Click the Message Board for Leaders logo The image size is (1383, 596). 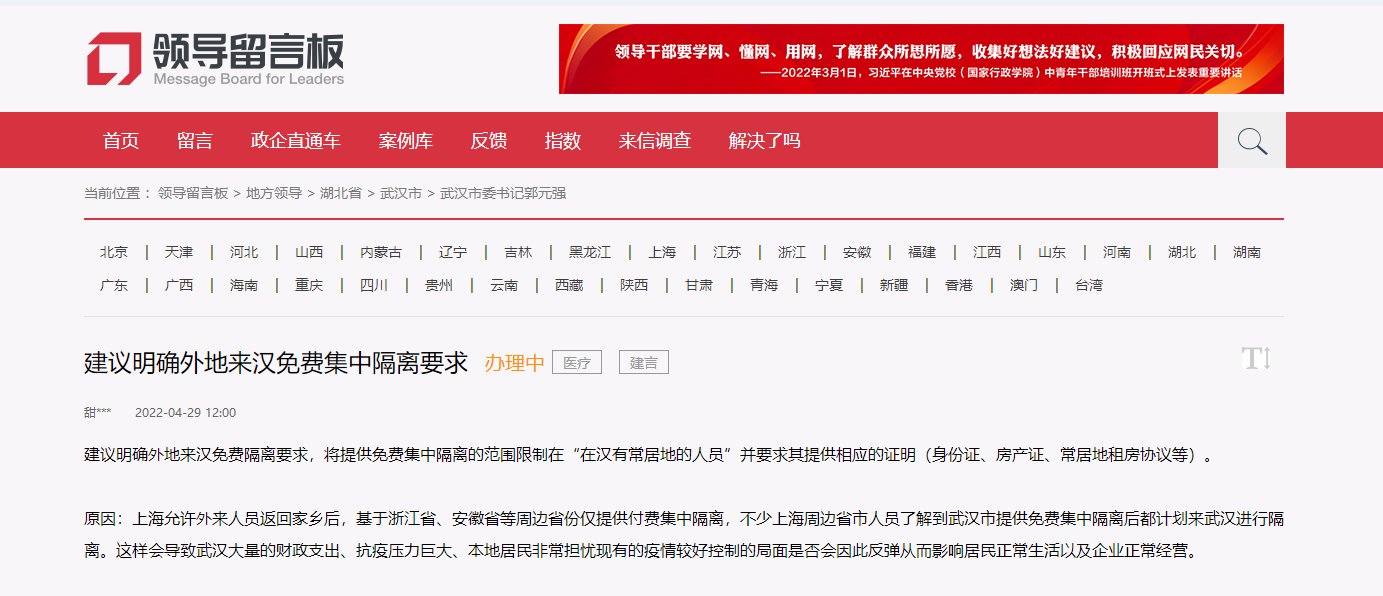pyautogui.click(x=215, y=59)
